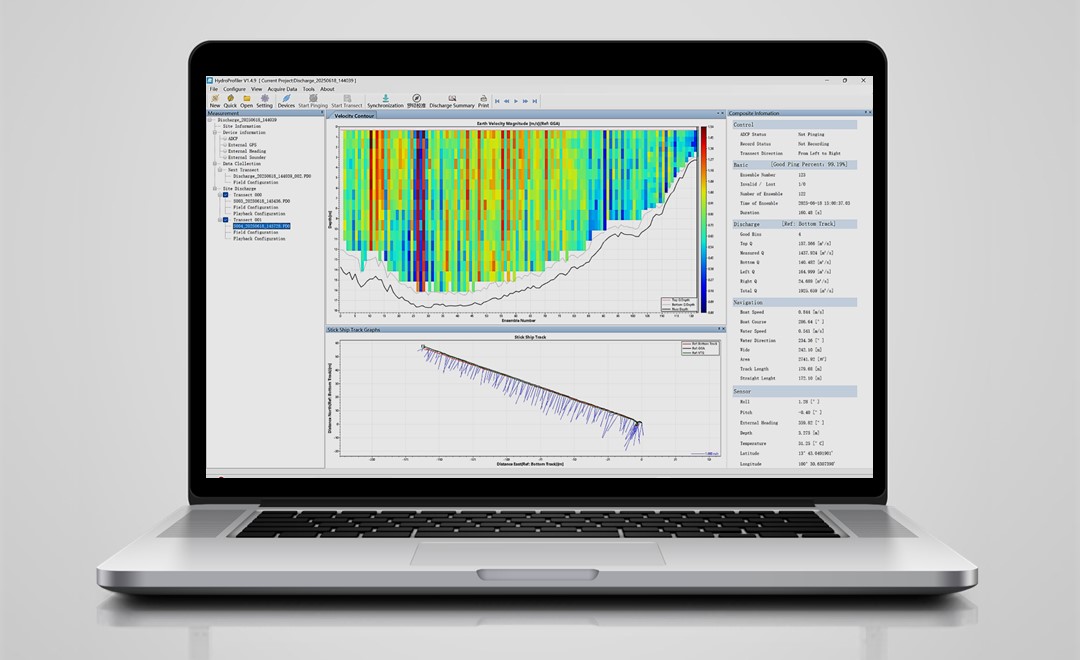
Task: Switch to the Velocity Contour tab
Action: pos(354,116)
